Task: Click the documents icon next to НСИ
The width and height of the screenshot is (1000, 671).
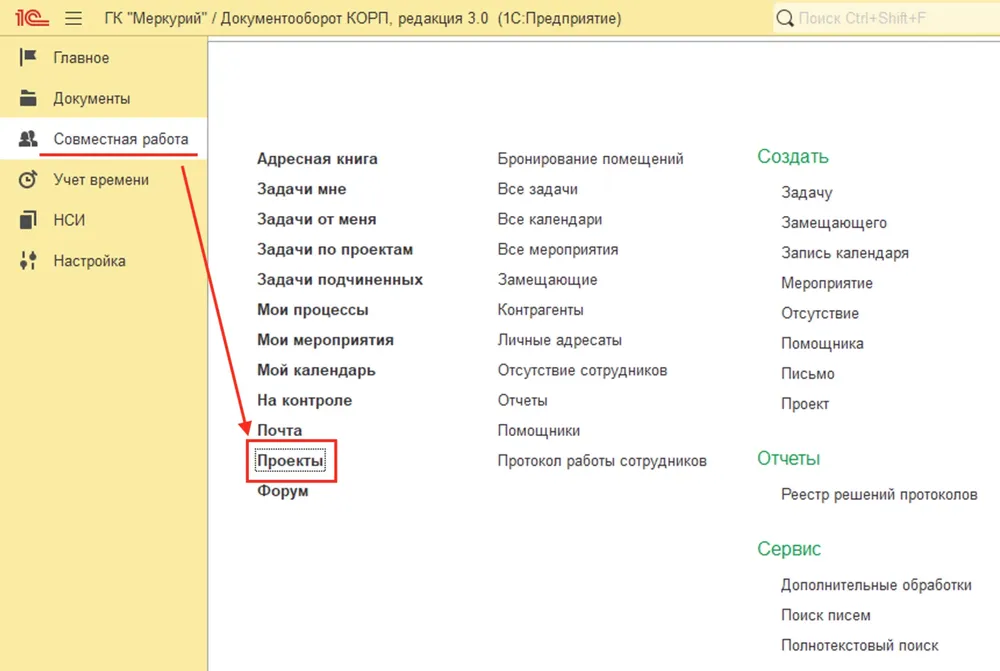Action: pos(28,220)
